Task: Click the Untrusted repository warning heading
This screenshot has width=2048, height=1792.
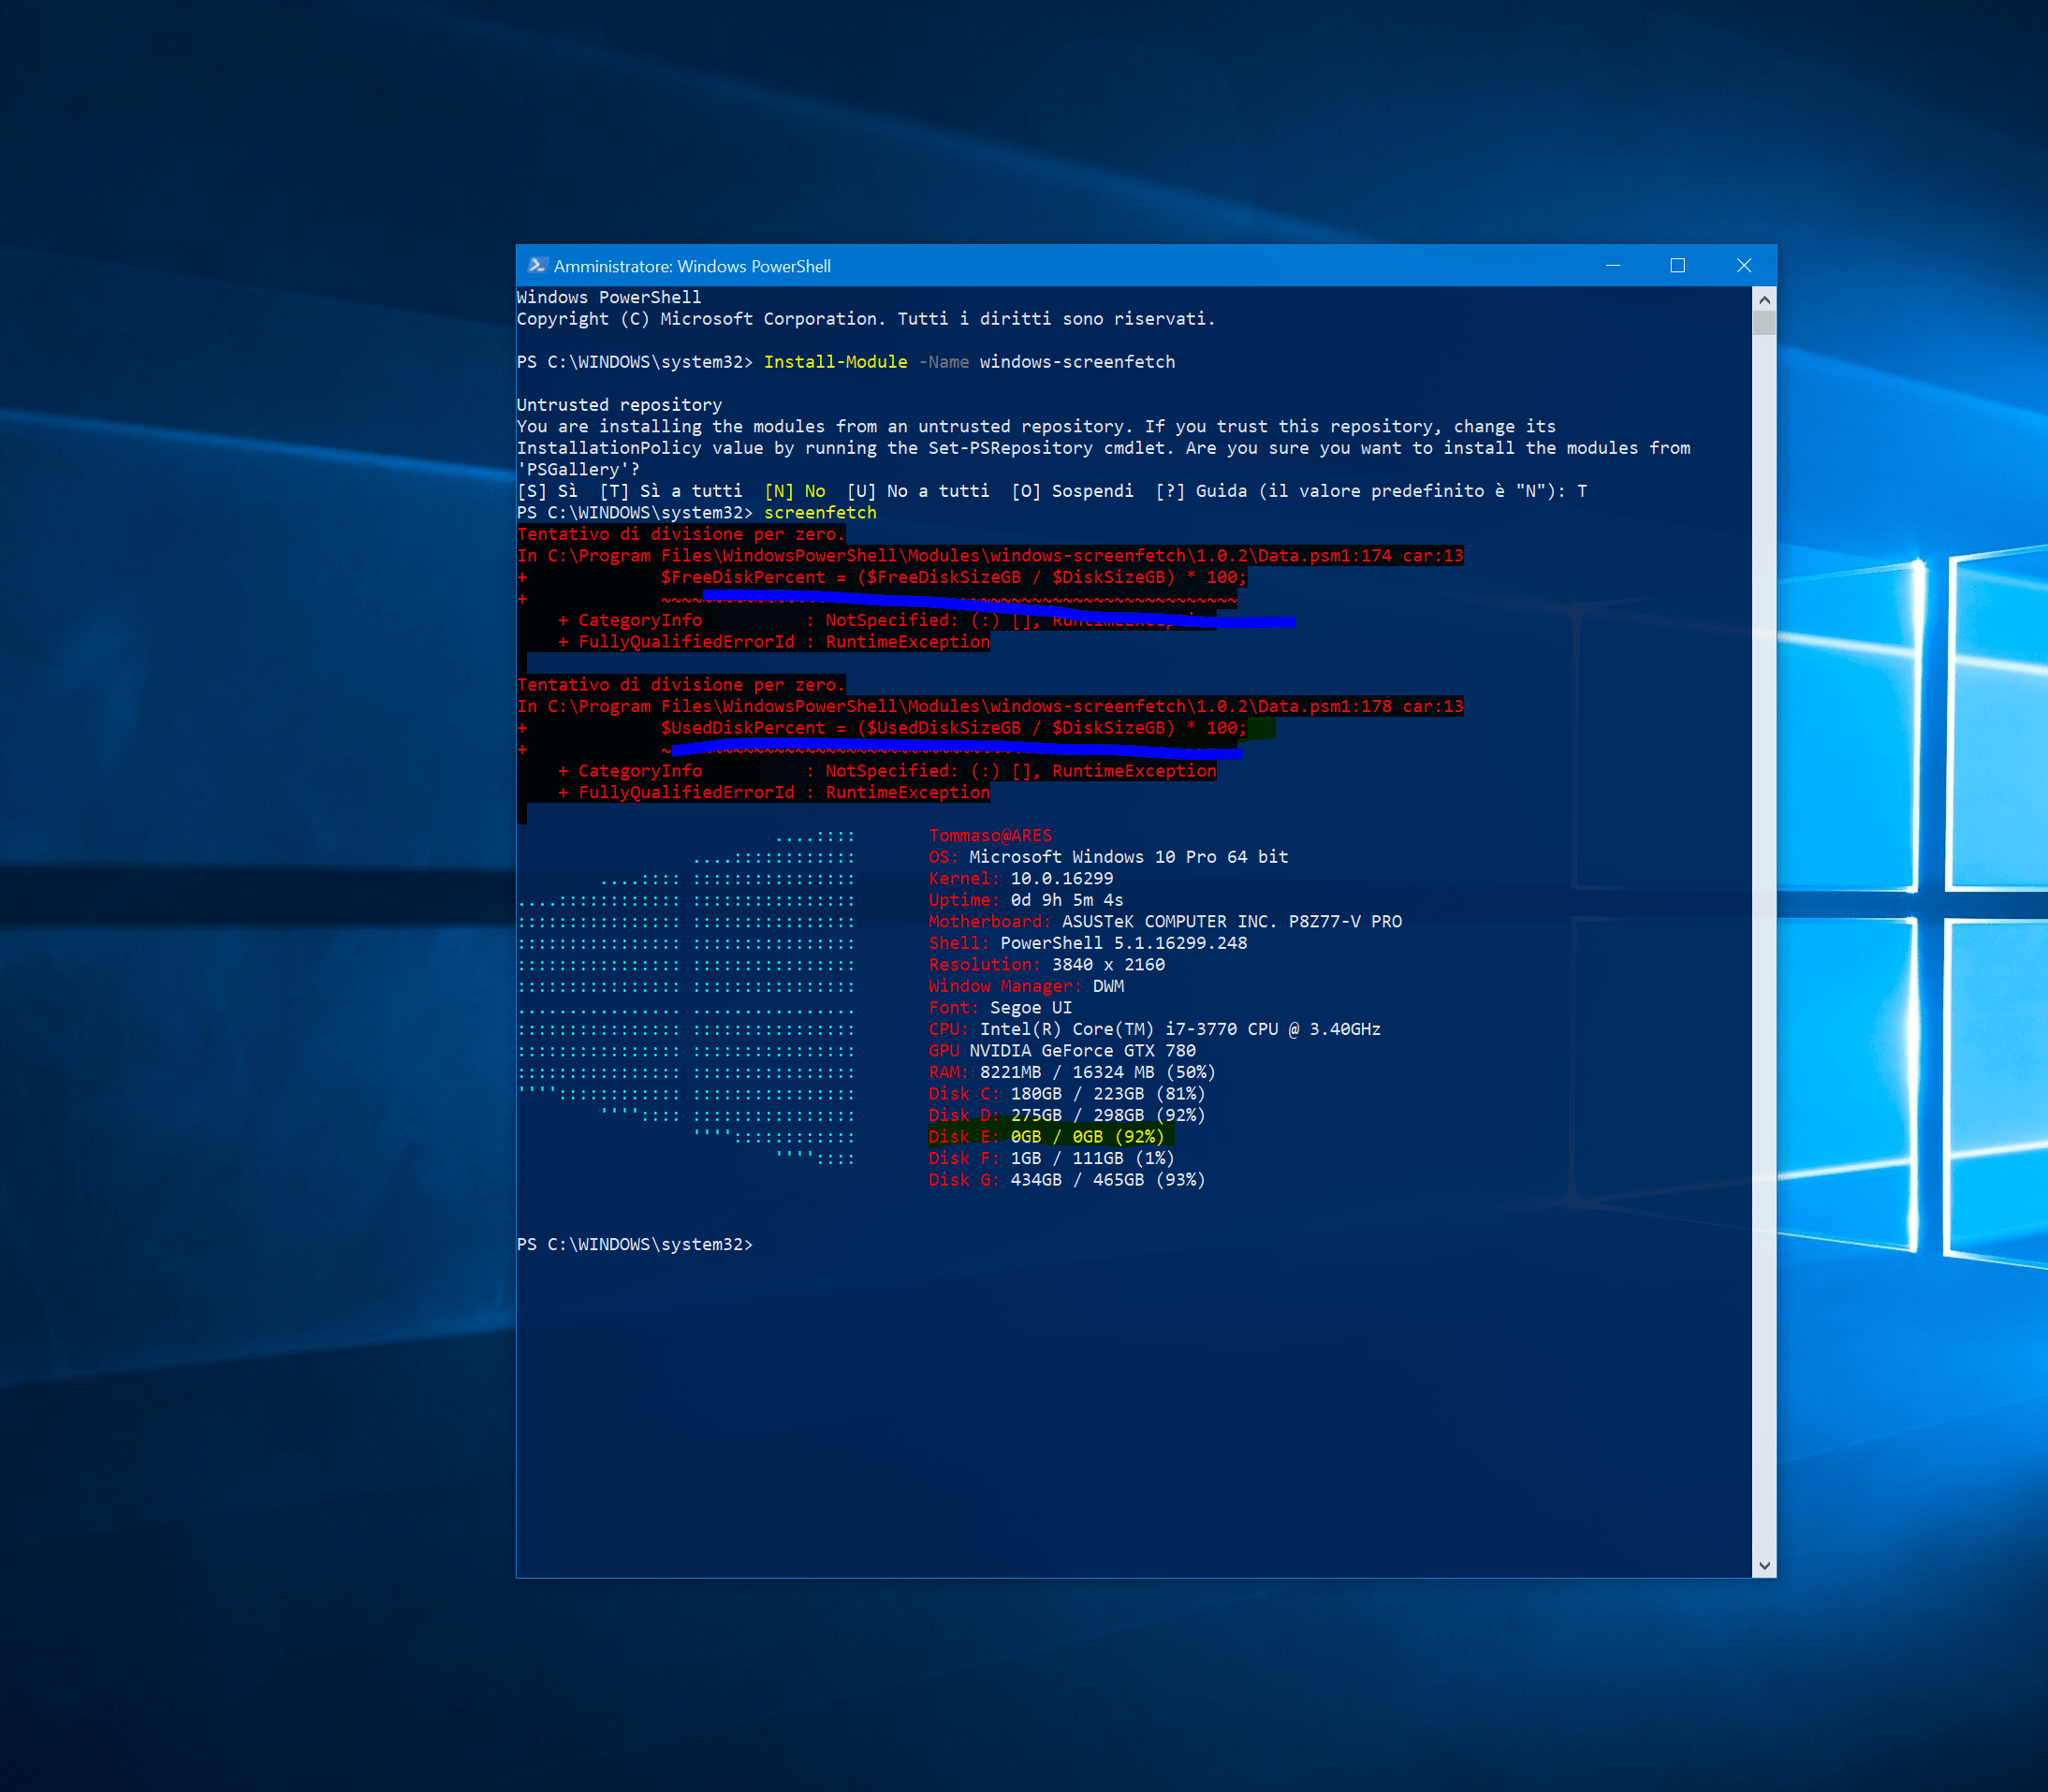Action: 618,404
